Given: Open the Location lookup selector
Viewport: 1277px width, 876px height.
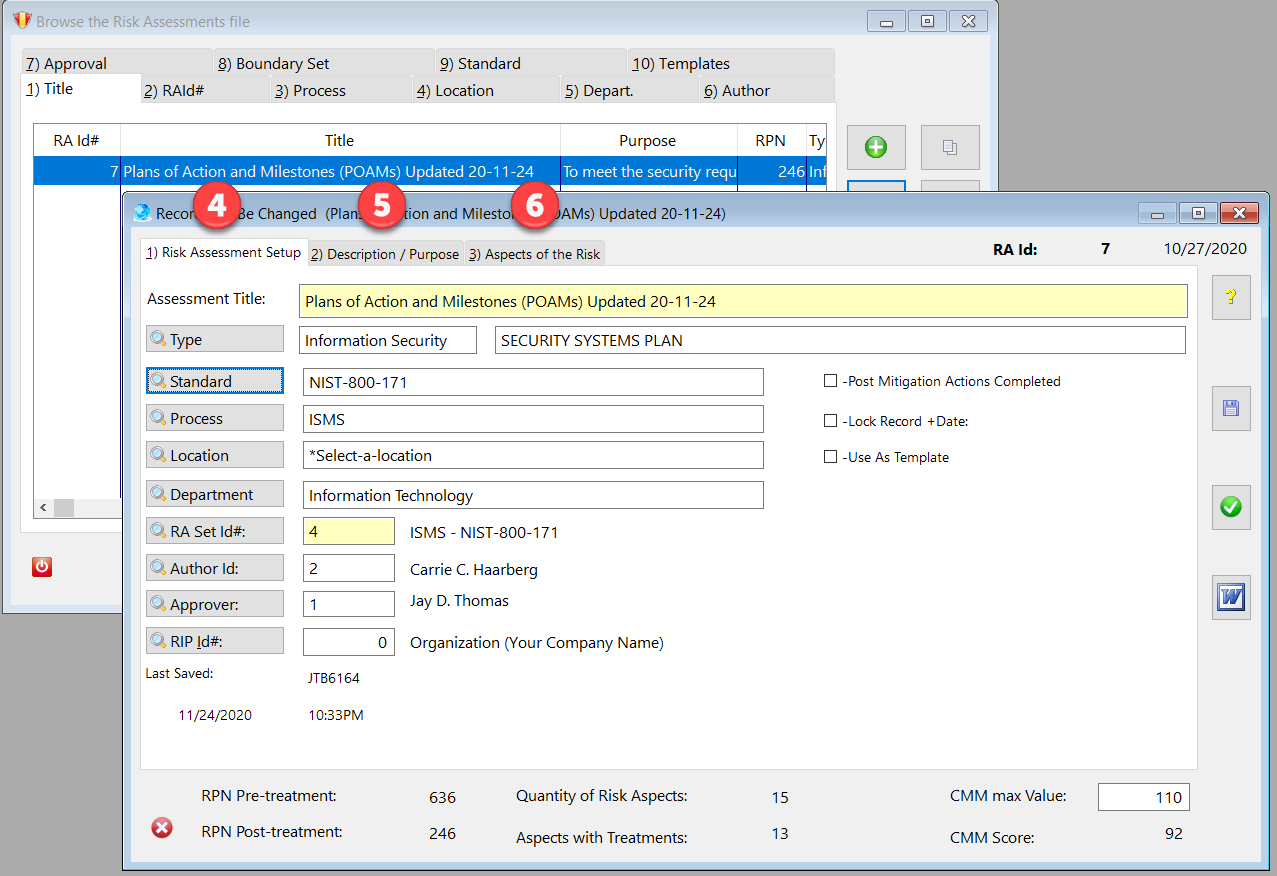Looking at the screenshot, I should [215, 455].
